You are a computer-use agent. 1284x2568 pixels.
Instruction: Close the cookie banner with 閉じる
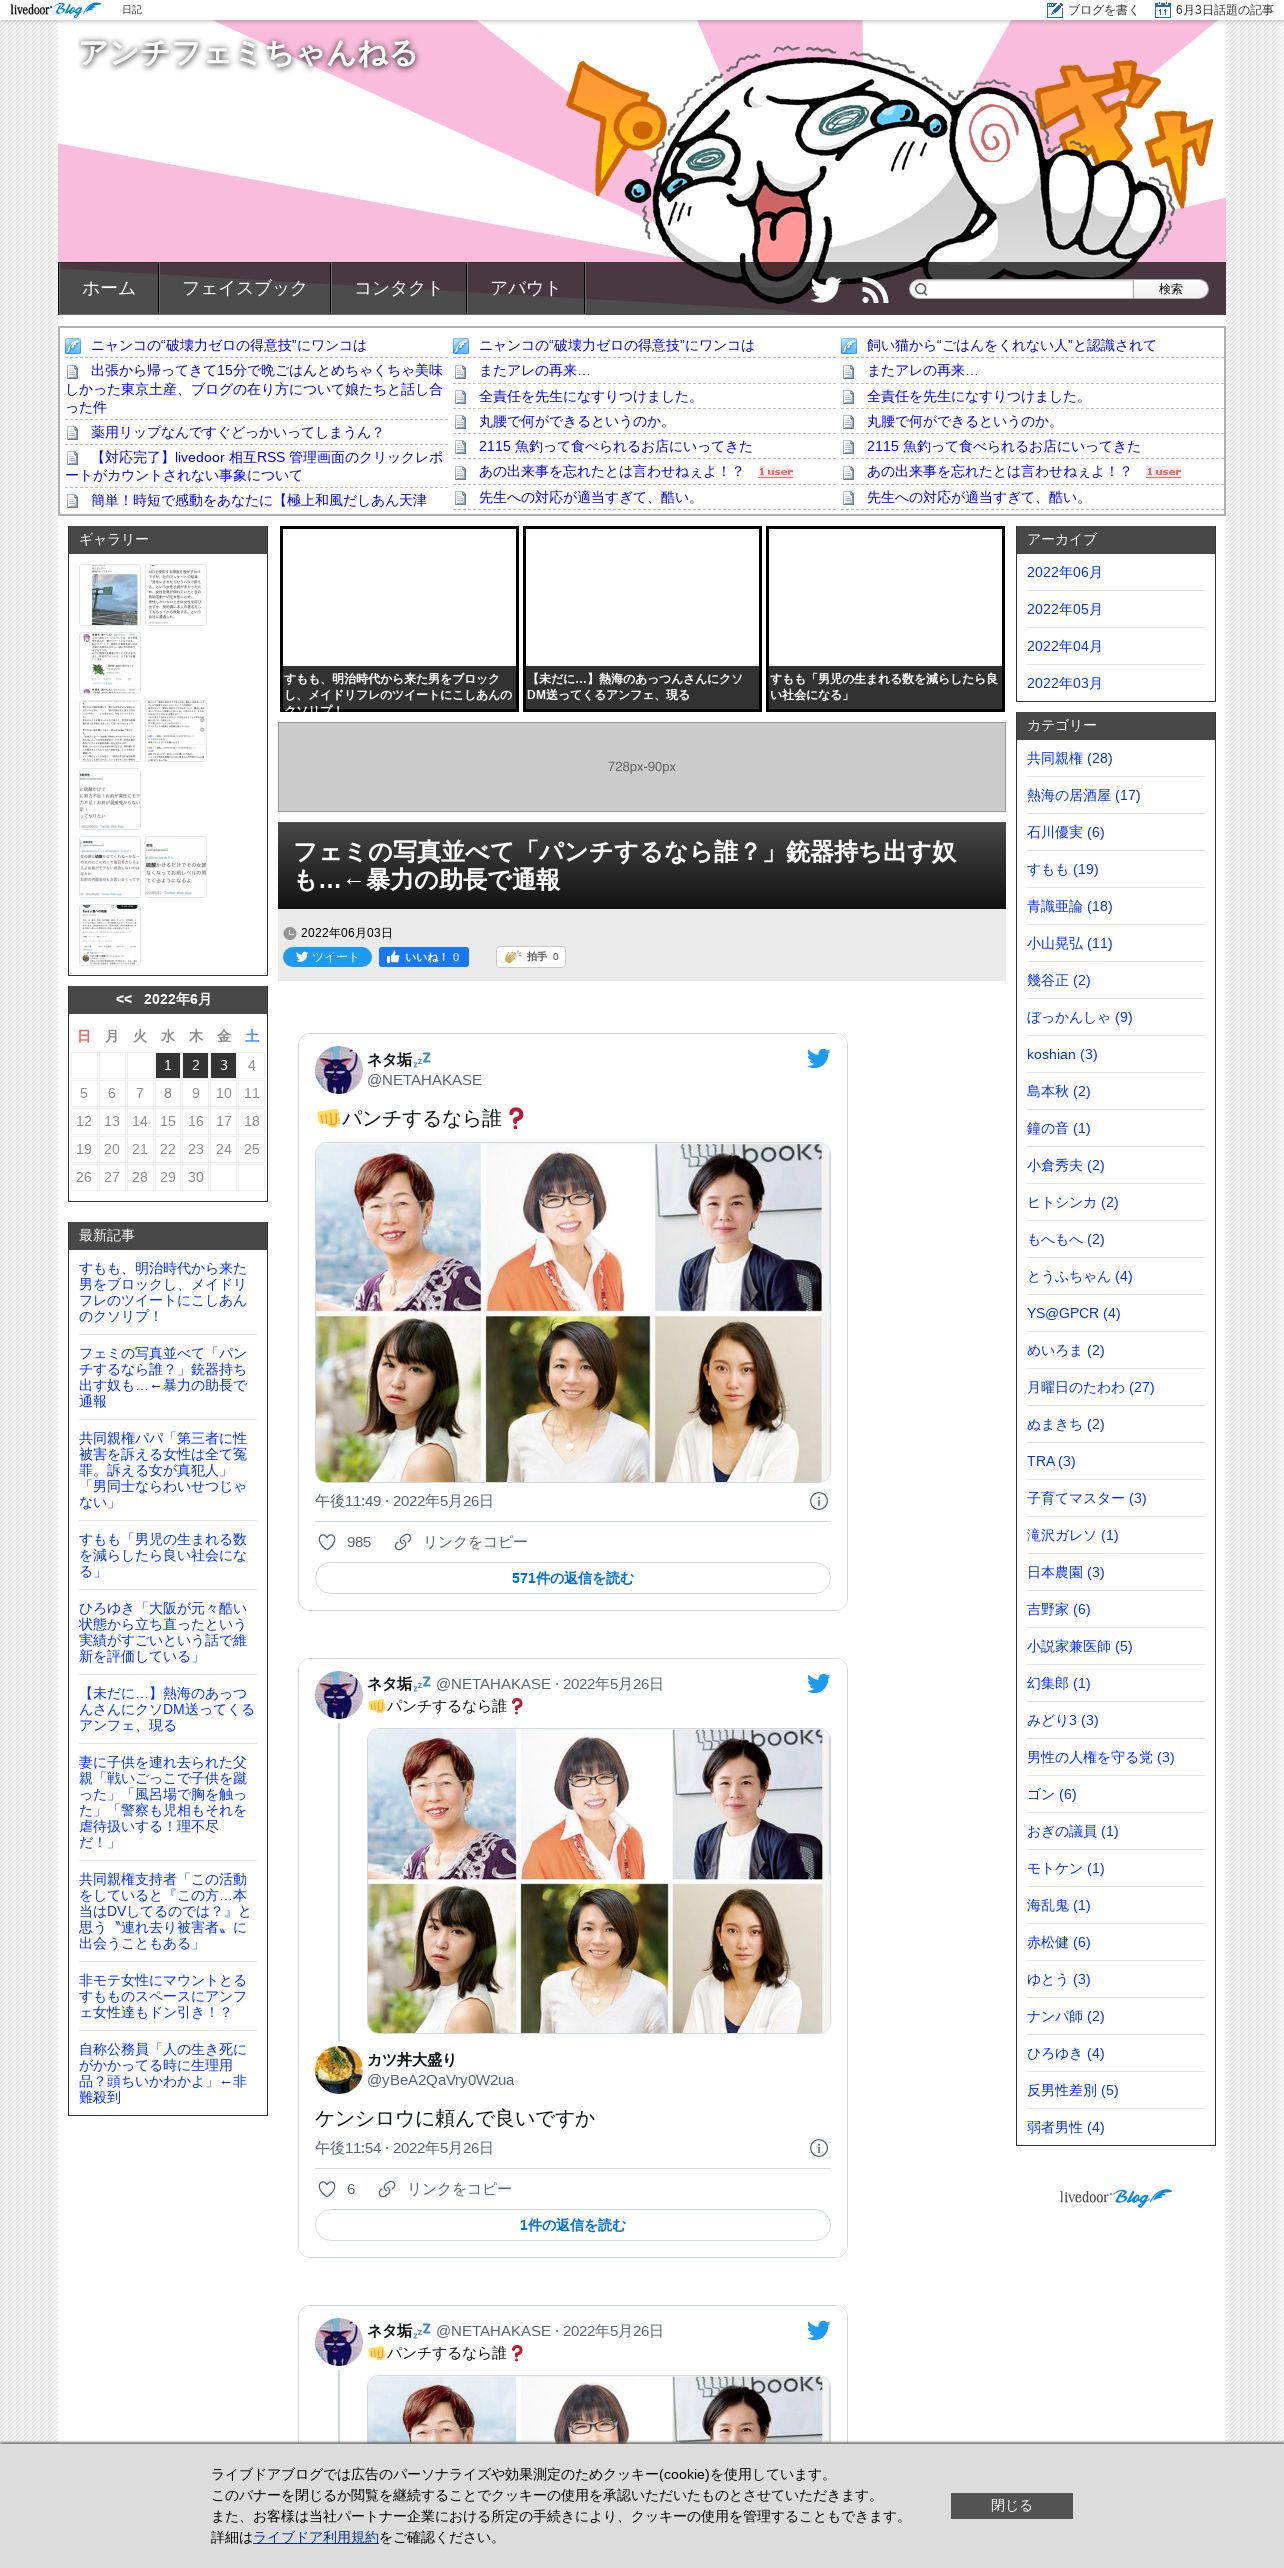click(x=1011, y=2505)
